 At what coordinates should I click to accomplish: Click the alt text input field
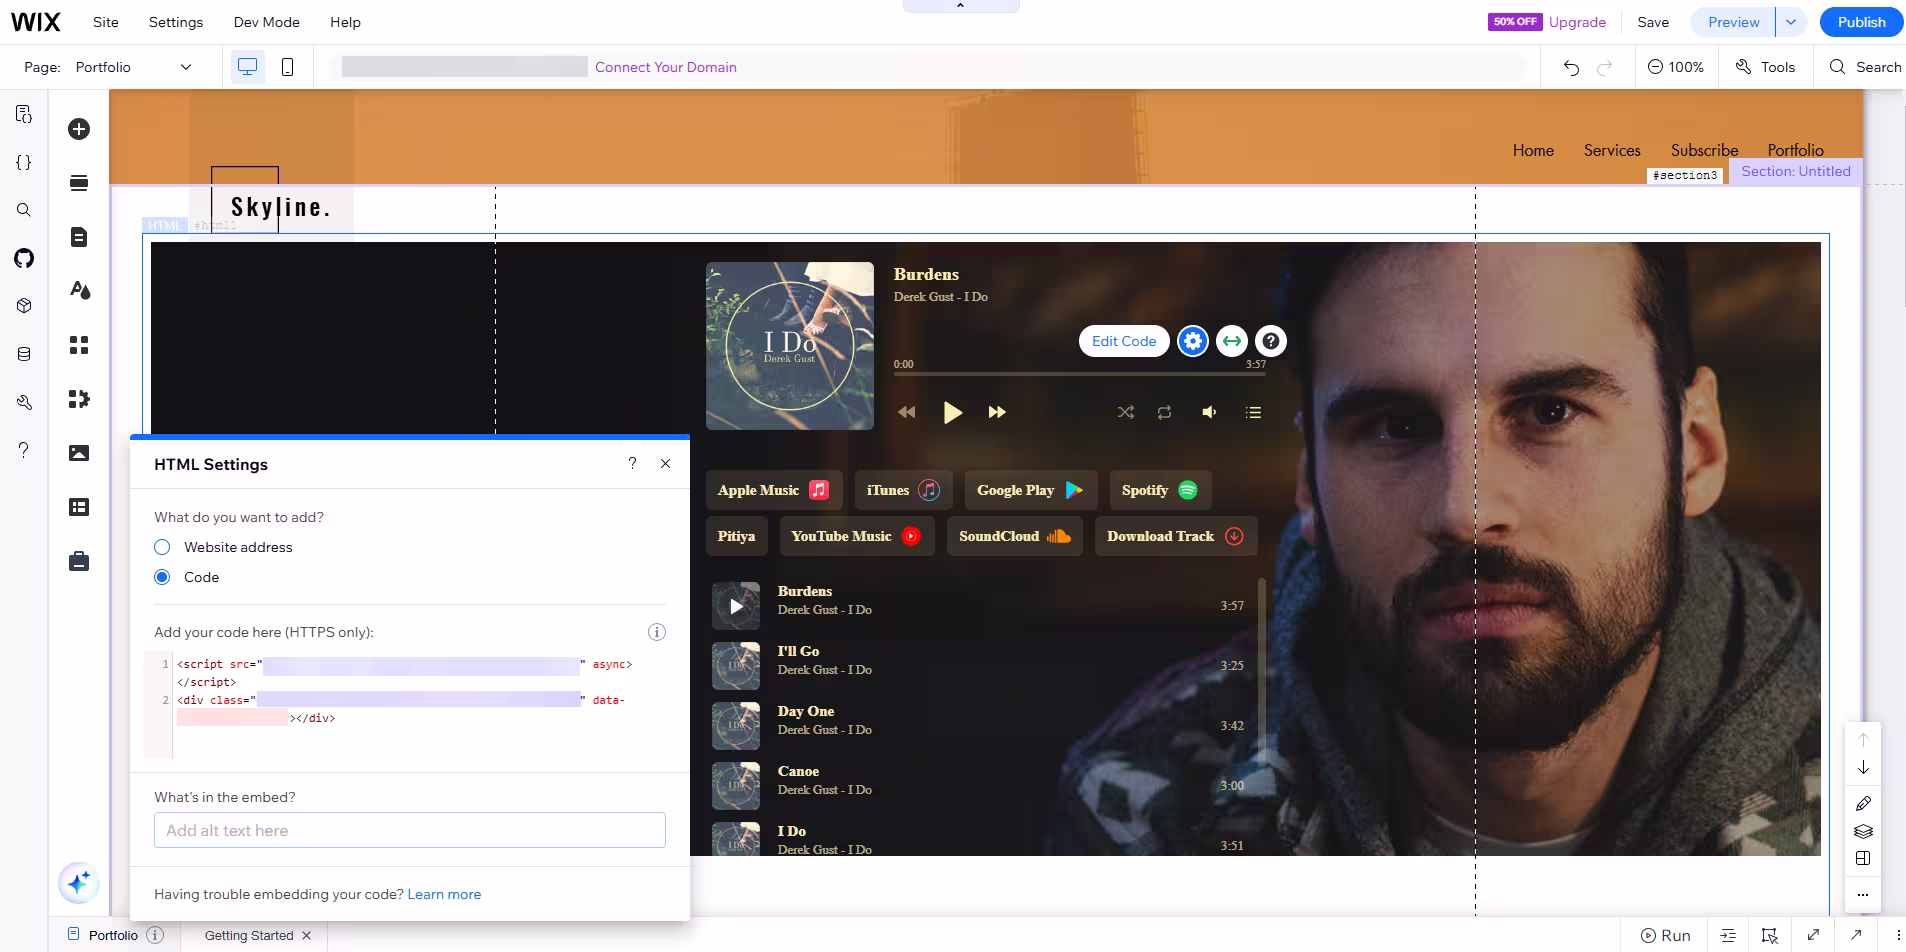(410, 830)
